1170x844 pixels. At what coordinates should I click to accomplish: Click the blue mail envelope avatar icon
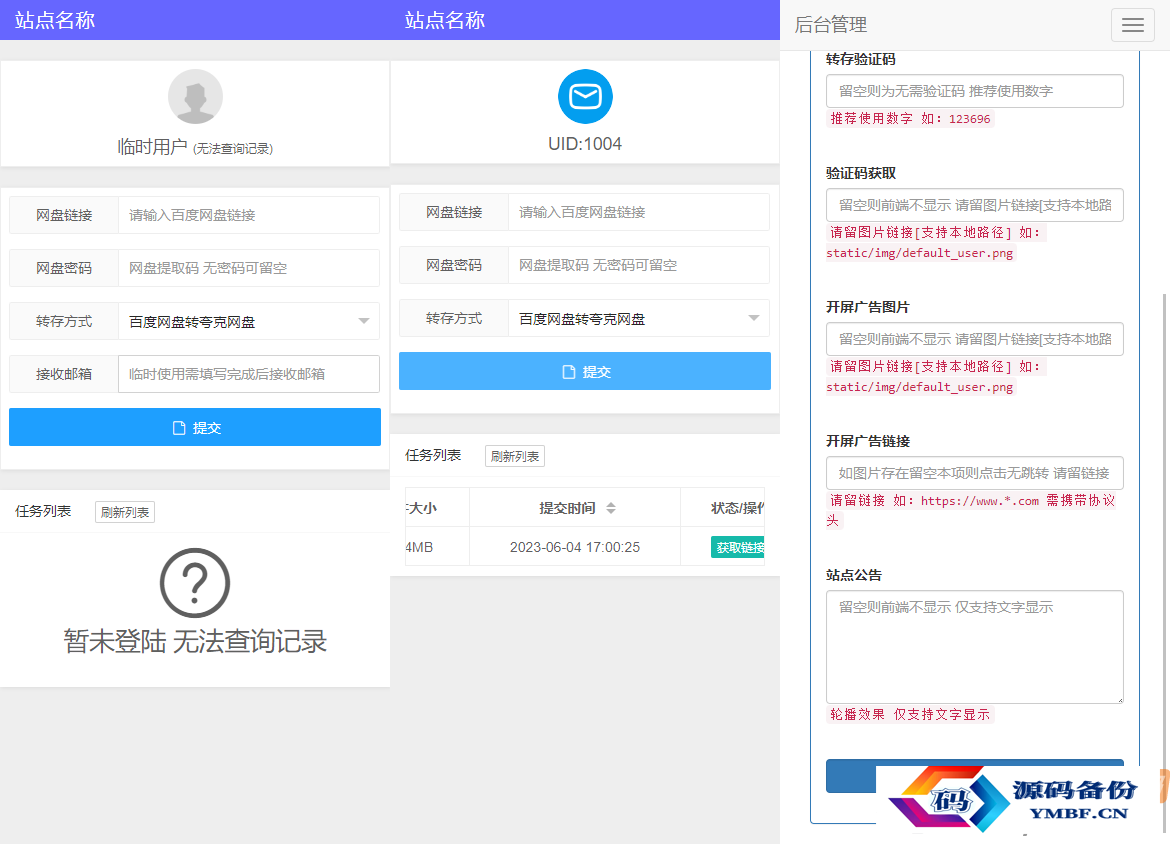click(585, 96)
